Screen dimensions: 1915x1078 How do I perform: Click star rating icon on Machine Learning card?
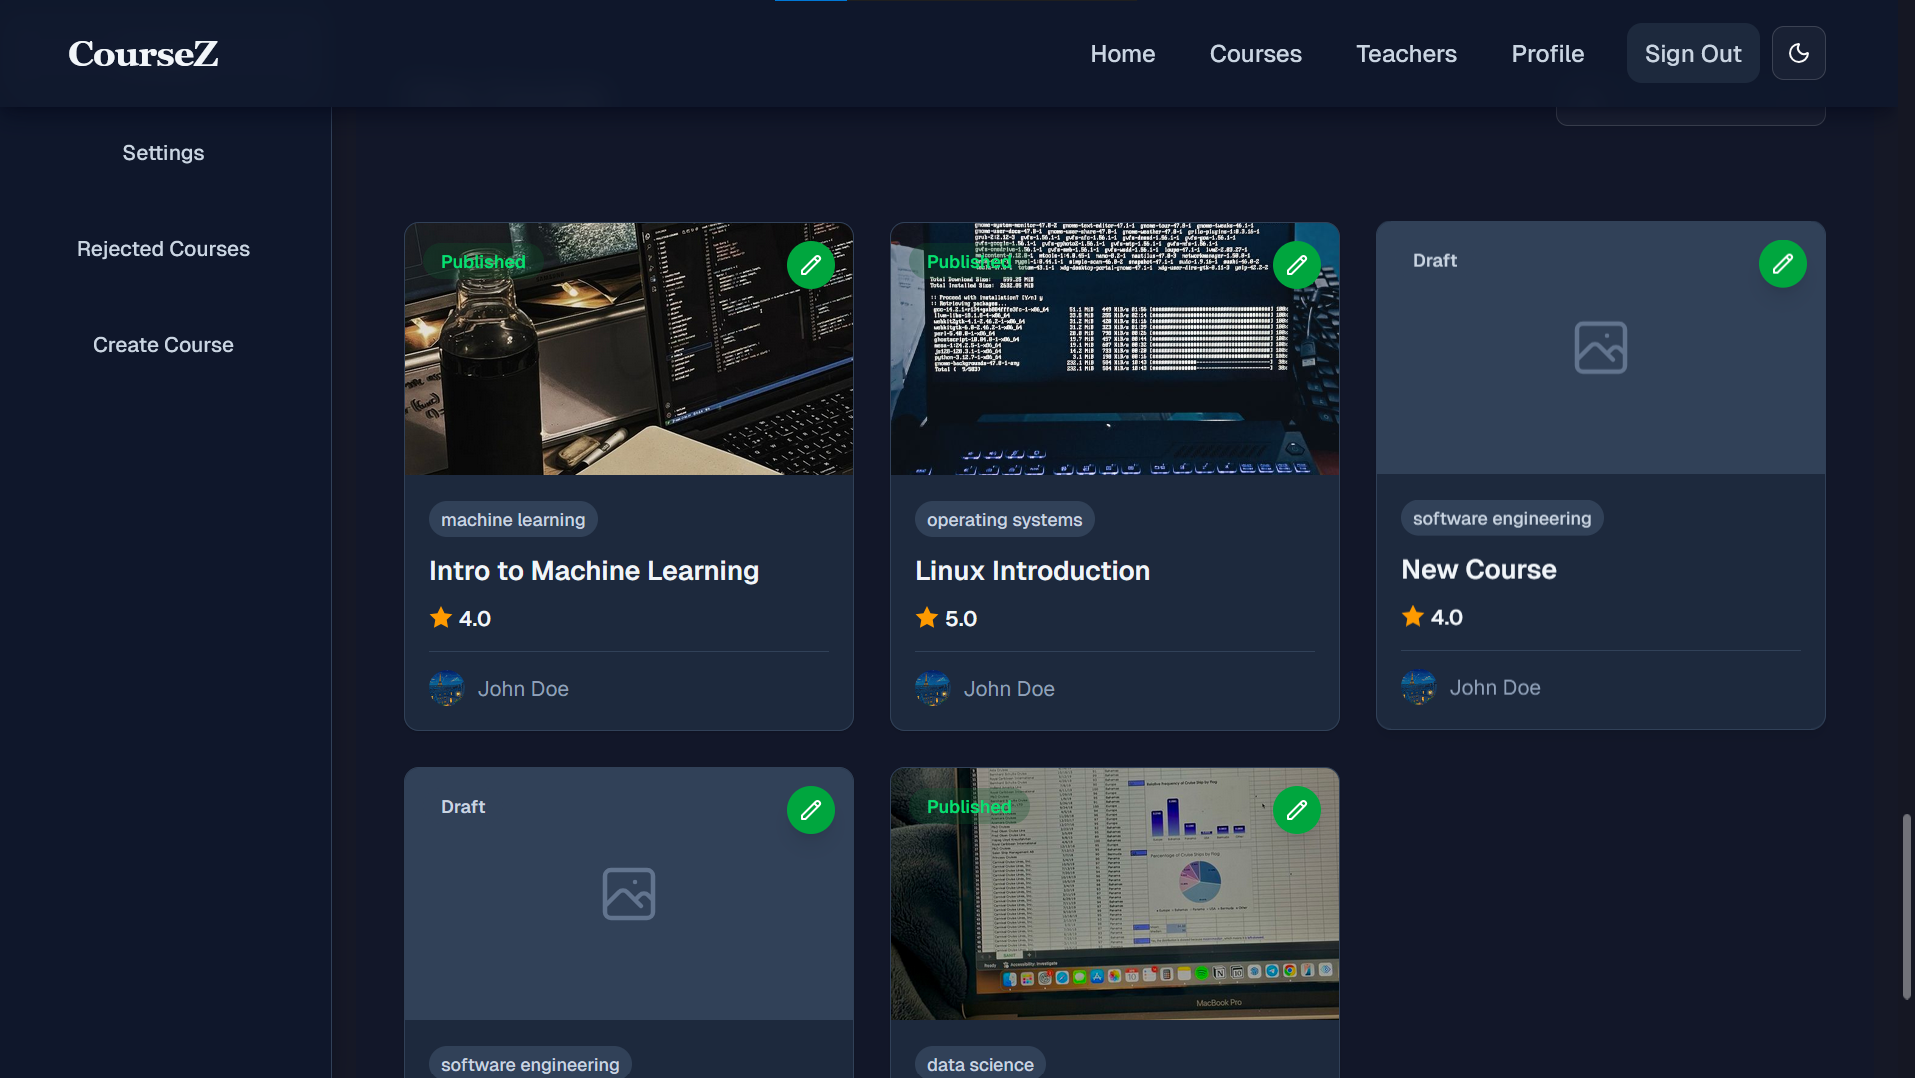point(440,618)
